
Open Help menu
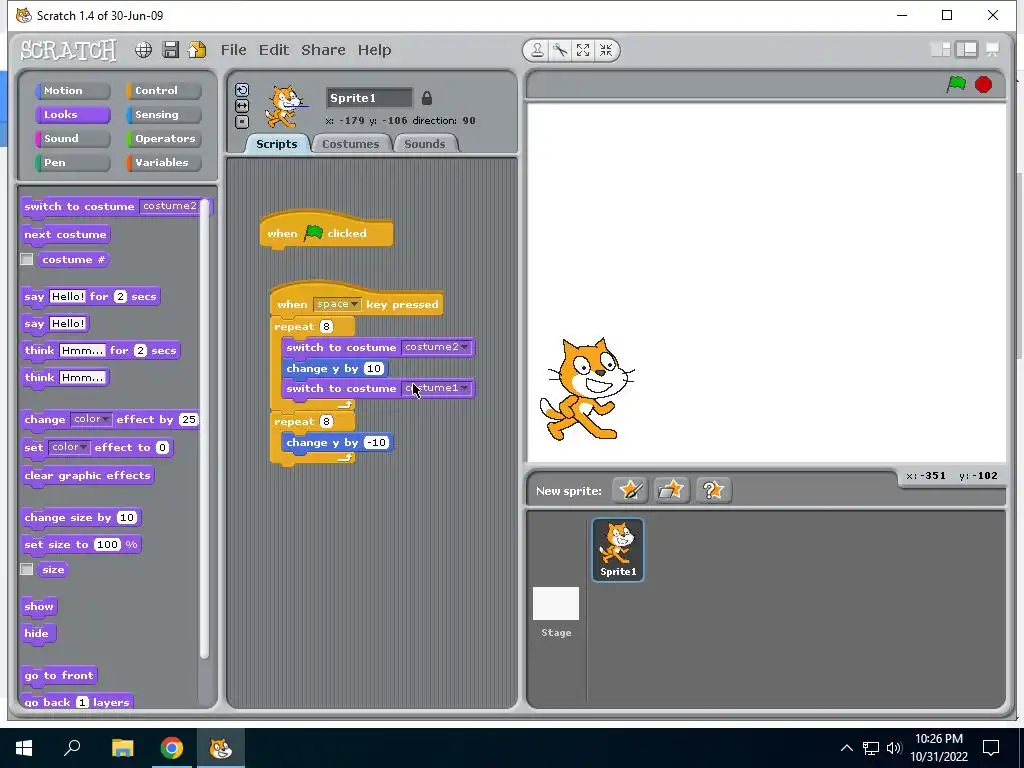click(x=374, y=50)
